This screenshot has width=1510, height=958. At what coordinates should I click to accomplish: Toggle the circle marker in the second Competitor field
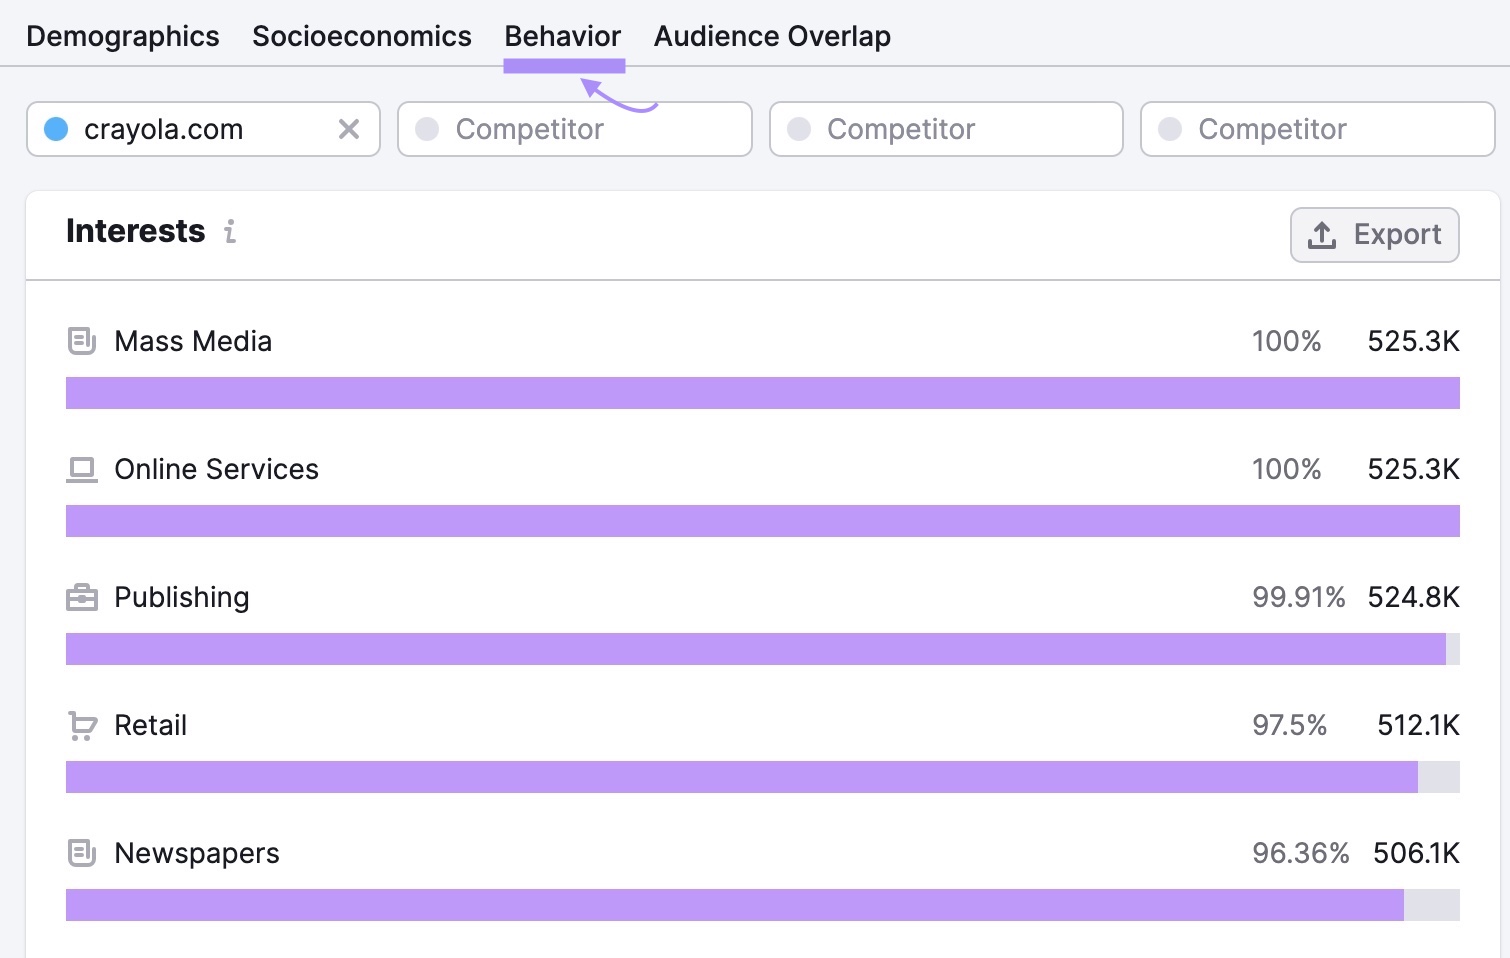click(x=799, y=129)
